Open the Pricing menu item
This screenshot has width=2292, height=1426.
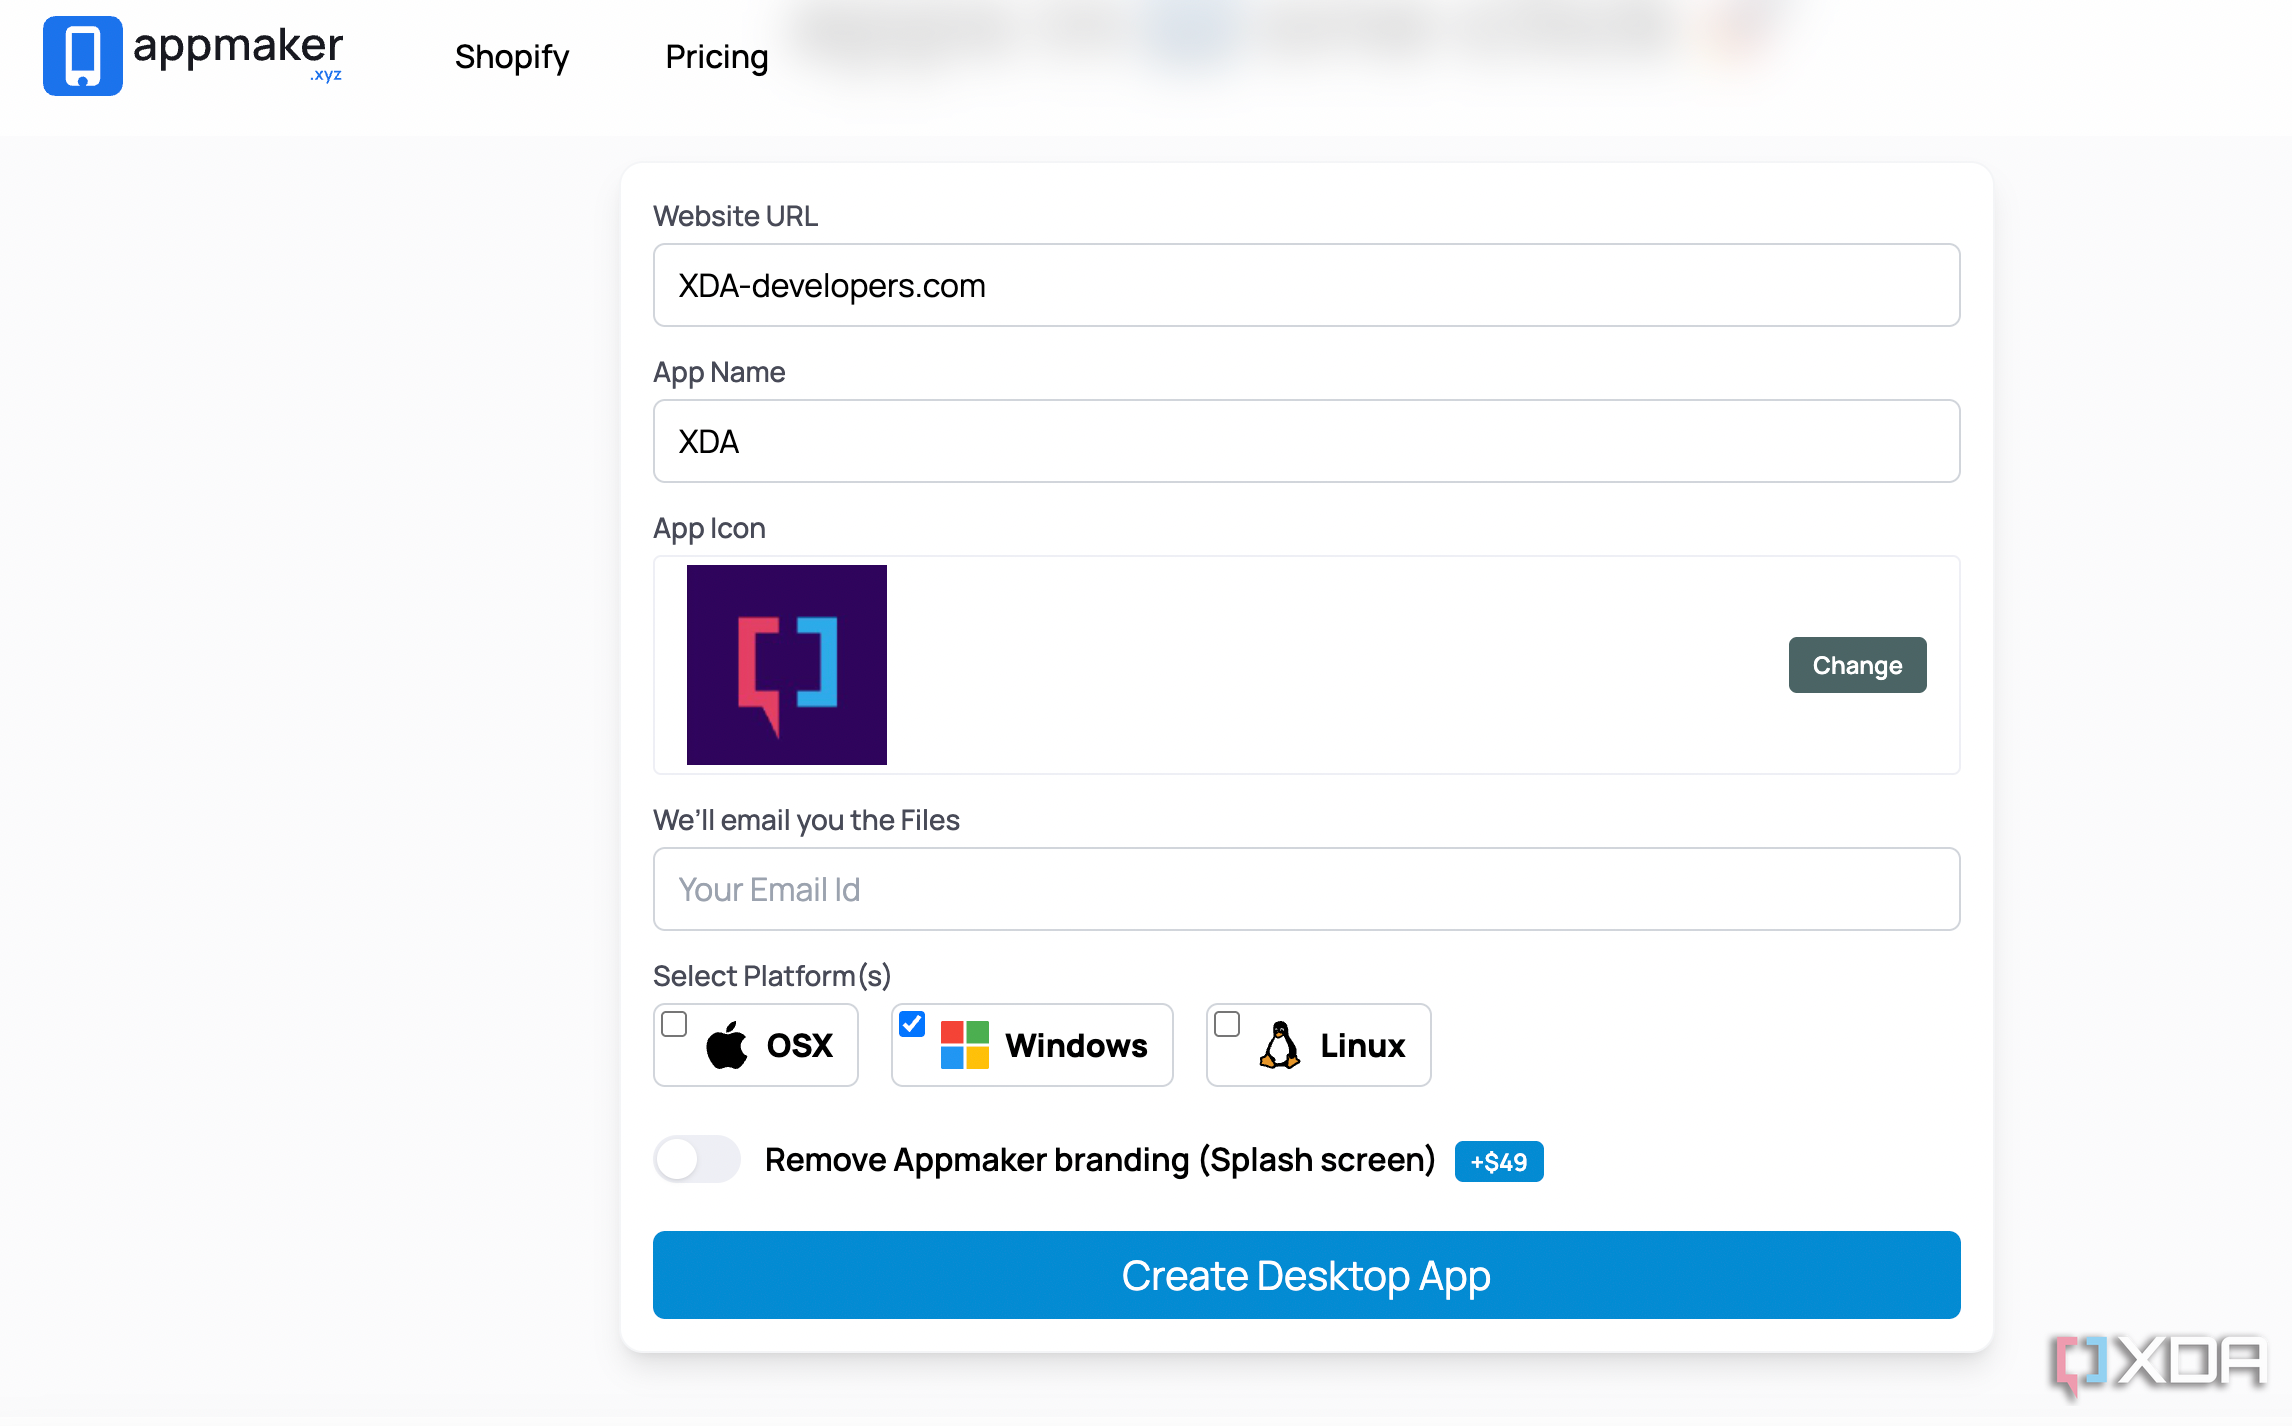click(718, 58)
